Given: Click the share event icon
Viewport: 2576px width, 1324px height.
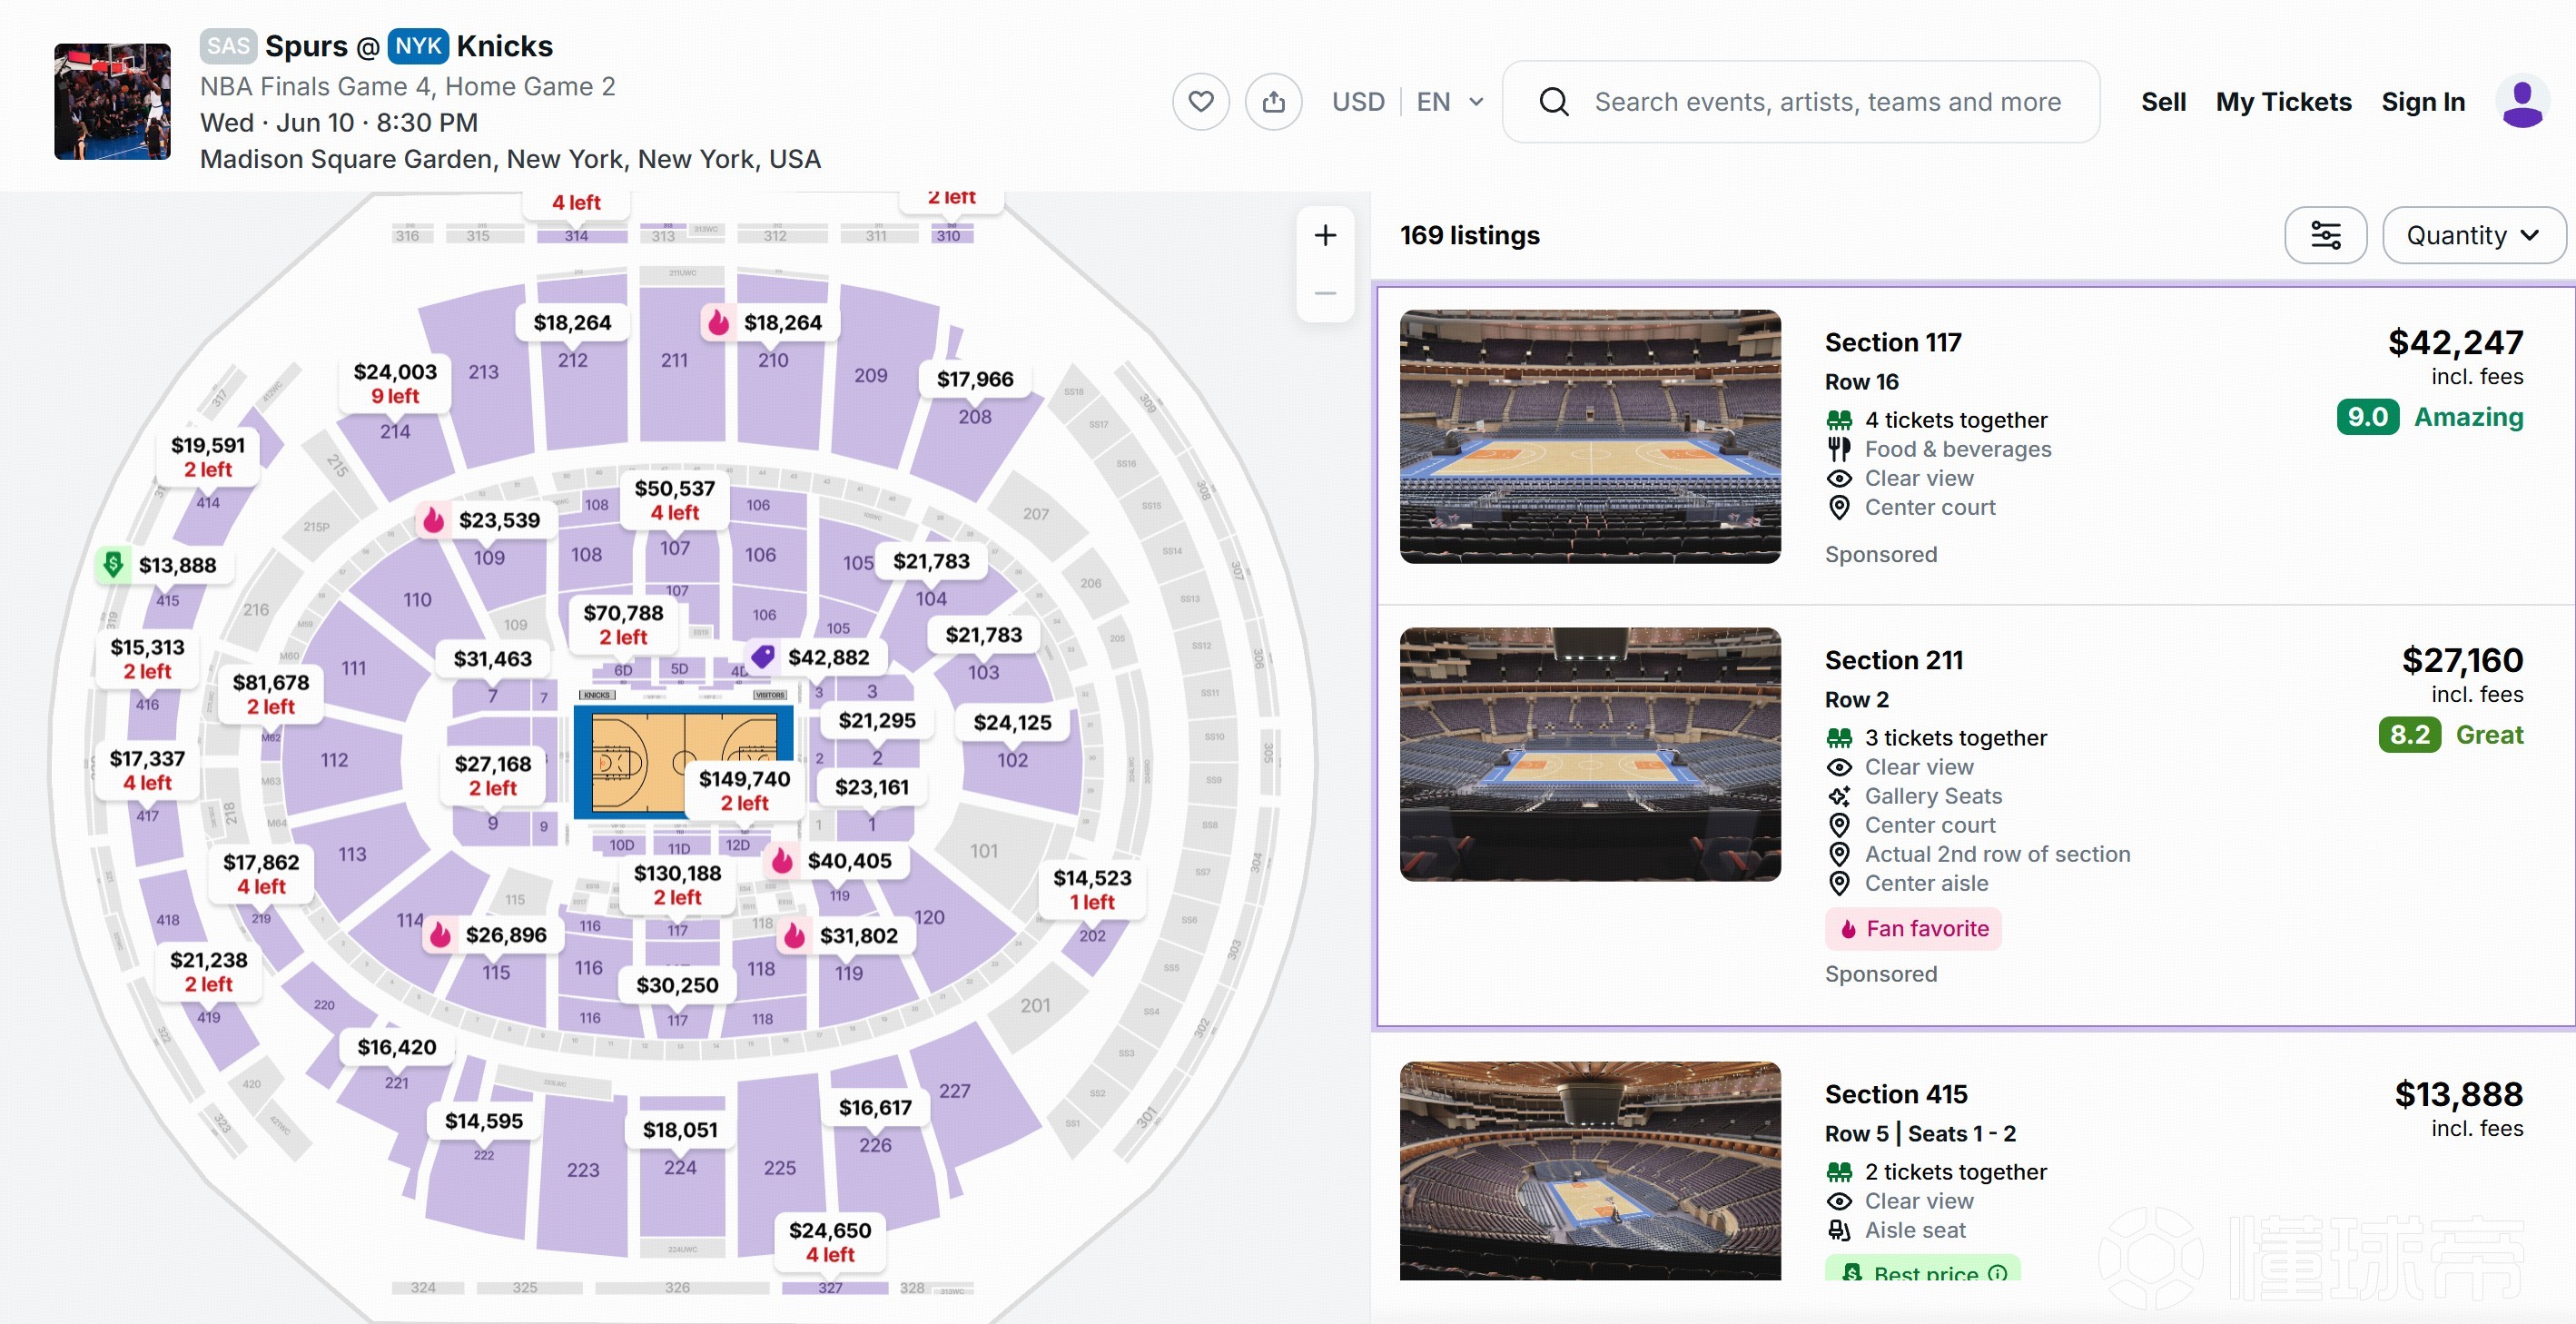Looking at the screenshot, I should pos(1273,102).
